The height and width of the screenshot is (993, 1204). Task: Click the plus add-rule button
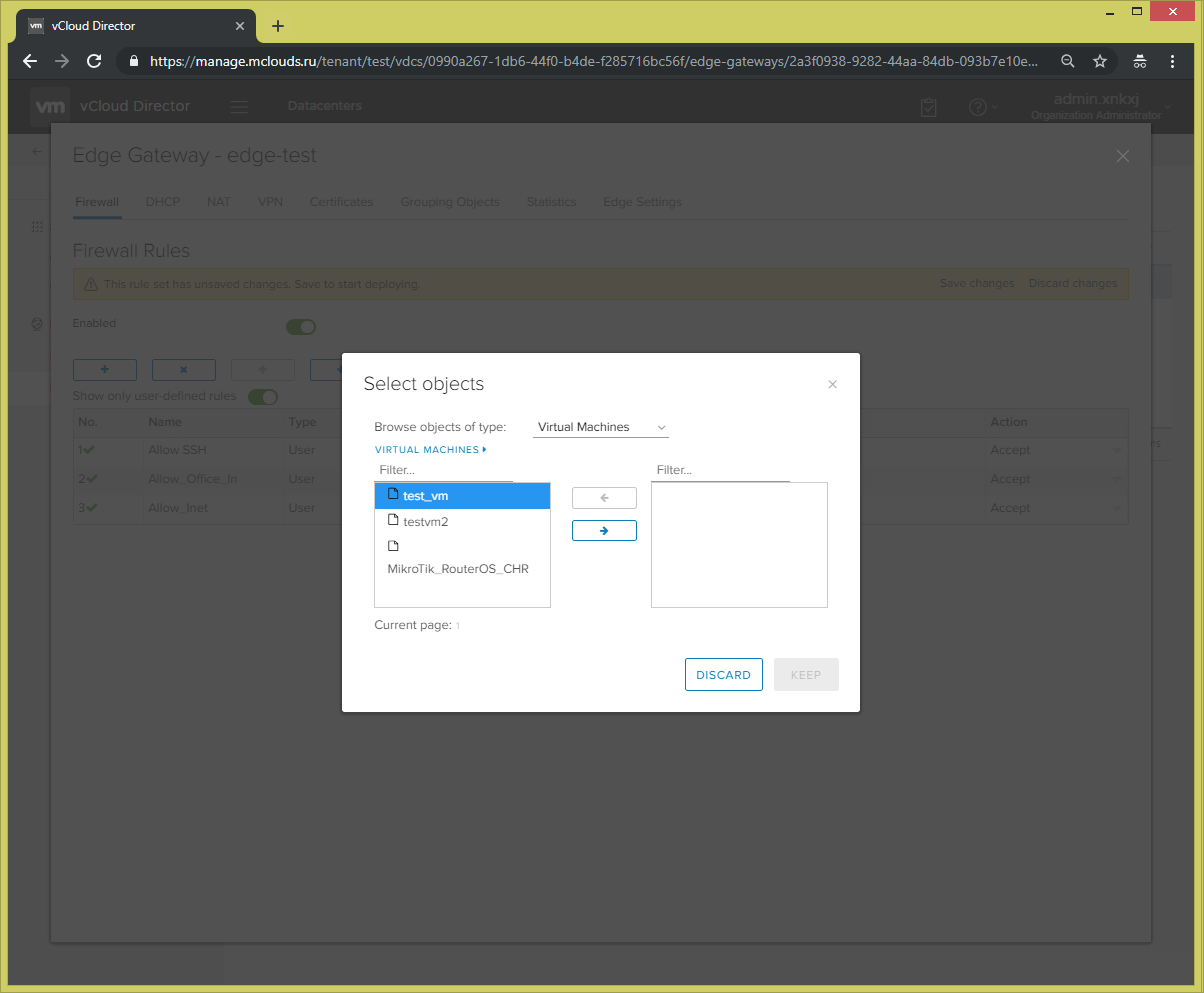105,370
